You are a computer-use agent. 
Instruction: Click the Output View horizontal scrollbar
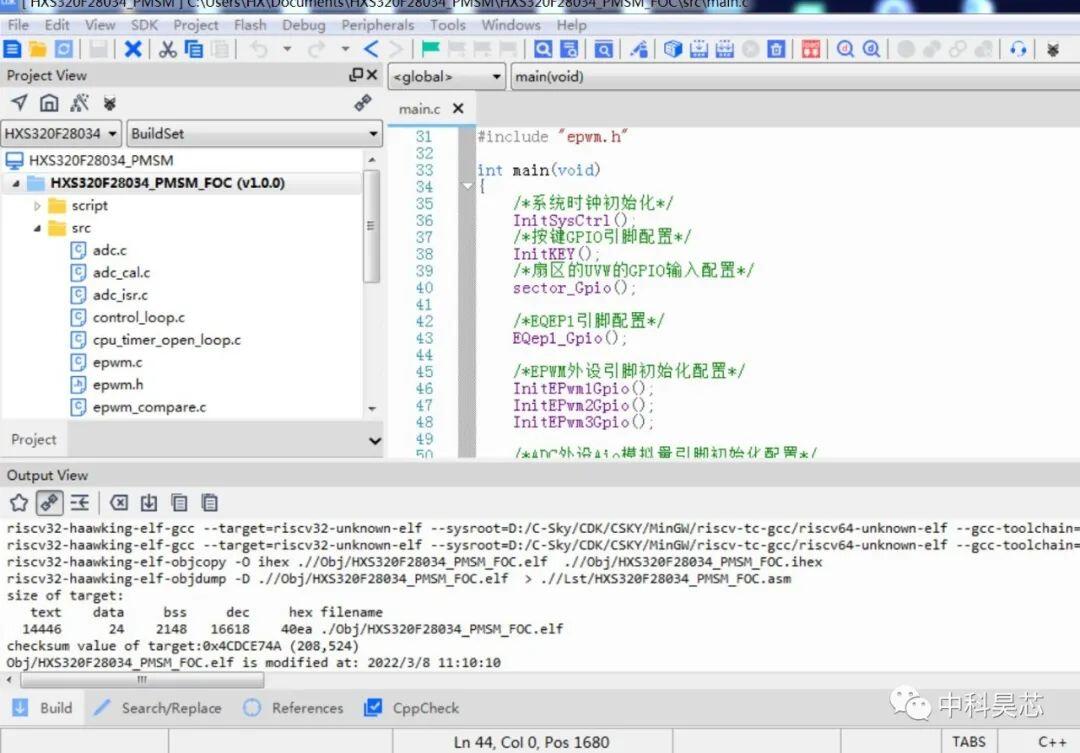click(x=142, y=680)
